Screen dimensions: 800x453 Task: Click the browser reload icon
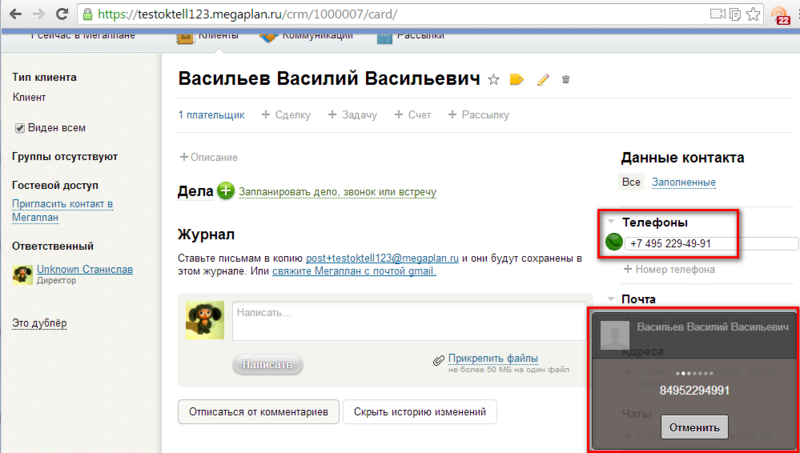coord(62,15)
